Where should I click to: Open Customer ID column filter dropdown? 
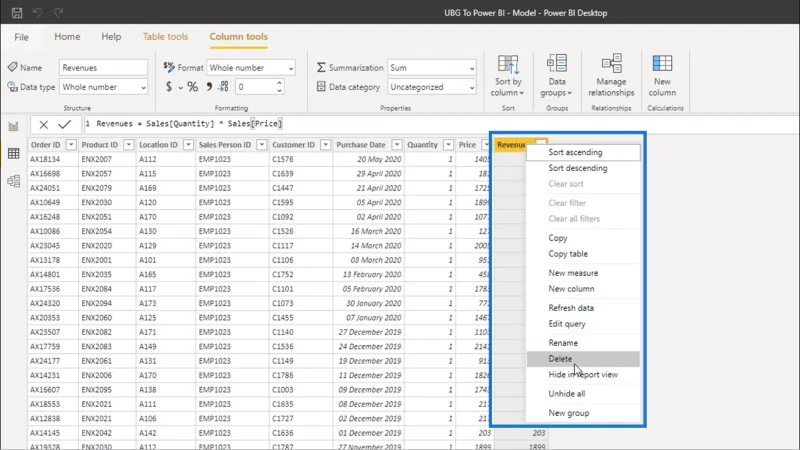(x=325, y=145)
